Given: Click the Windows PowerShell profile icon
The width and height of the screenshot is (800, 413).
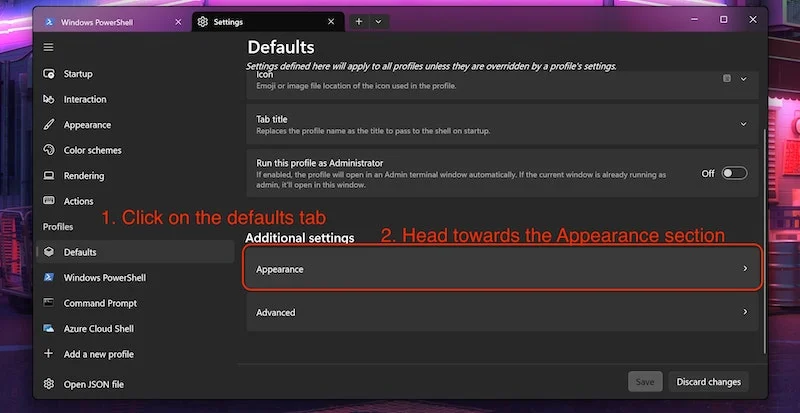Looking at the screenshot, I should [49, 278].
